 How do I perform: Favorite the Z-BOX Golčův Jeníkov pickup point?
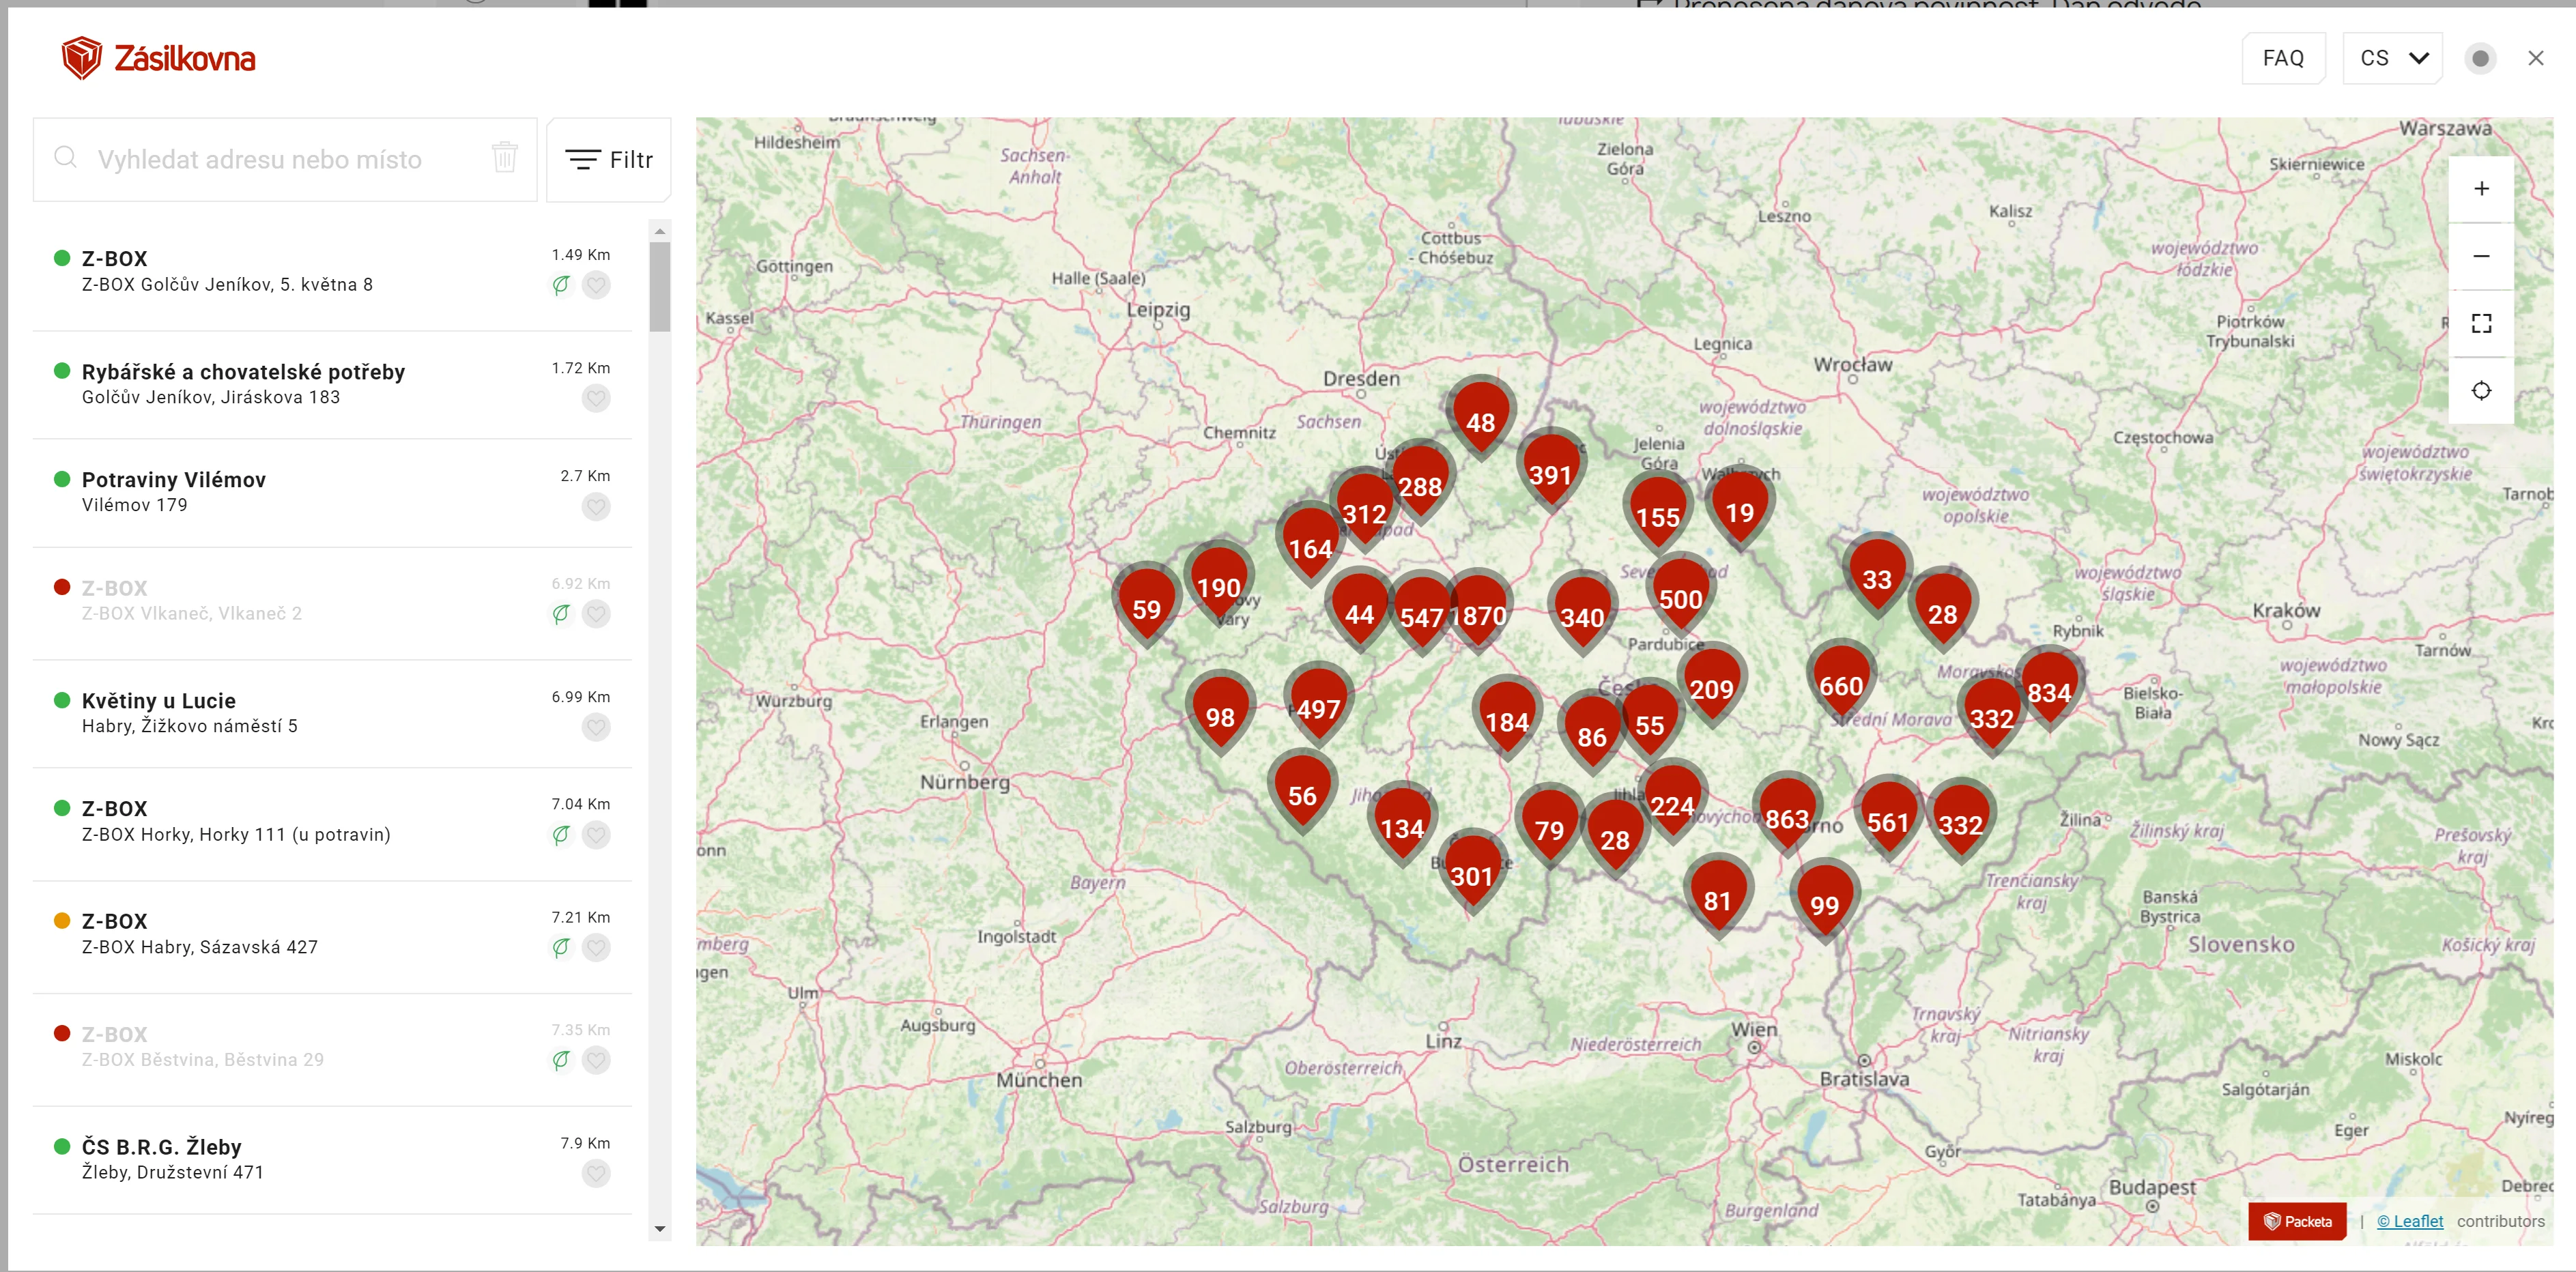(x=596, y=285)
